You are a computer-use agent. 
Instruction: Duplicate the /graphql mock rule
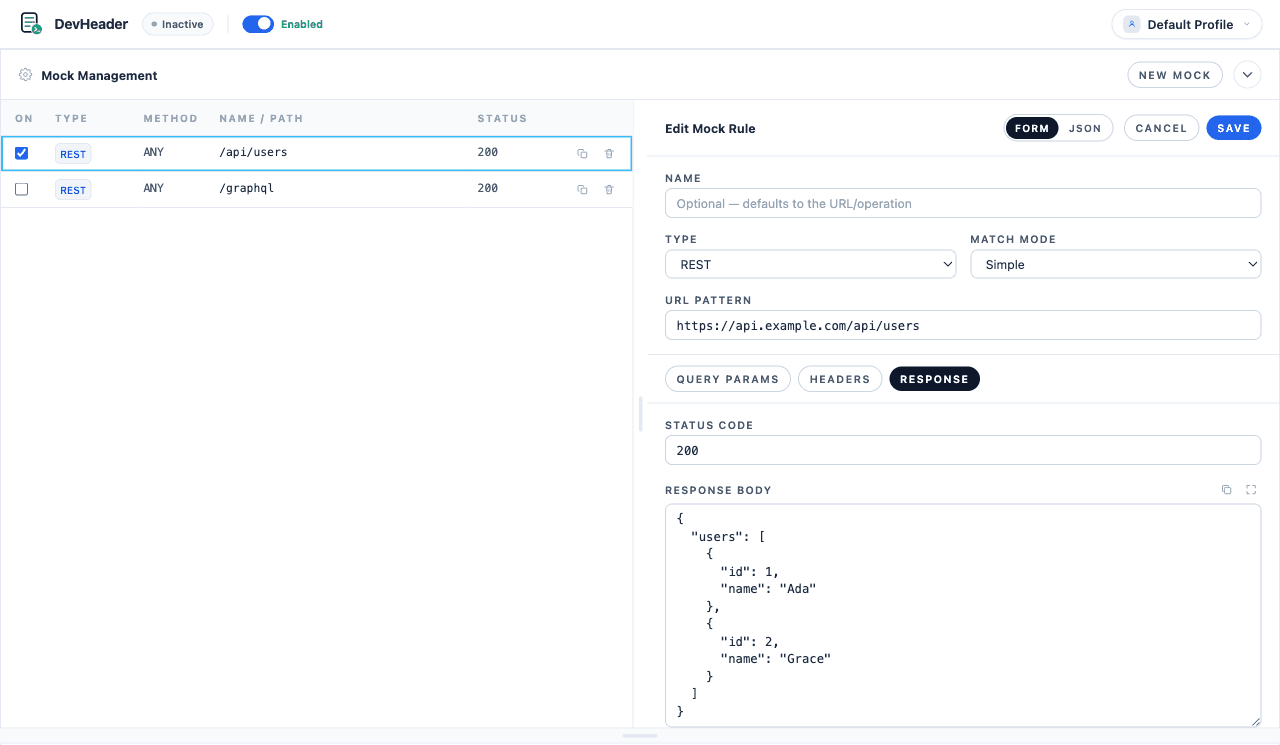pos(582,189)
